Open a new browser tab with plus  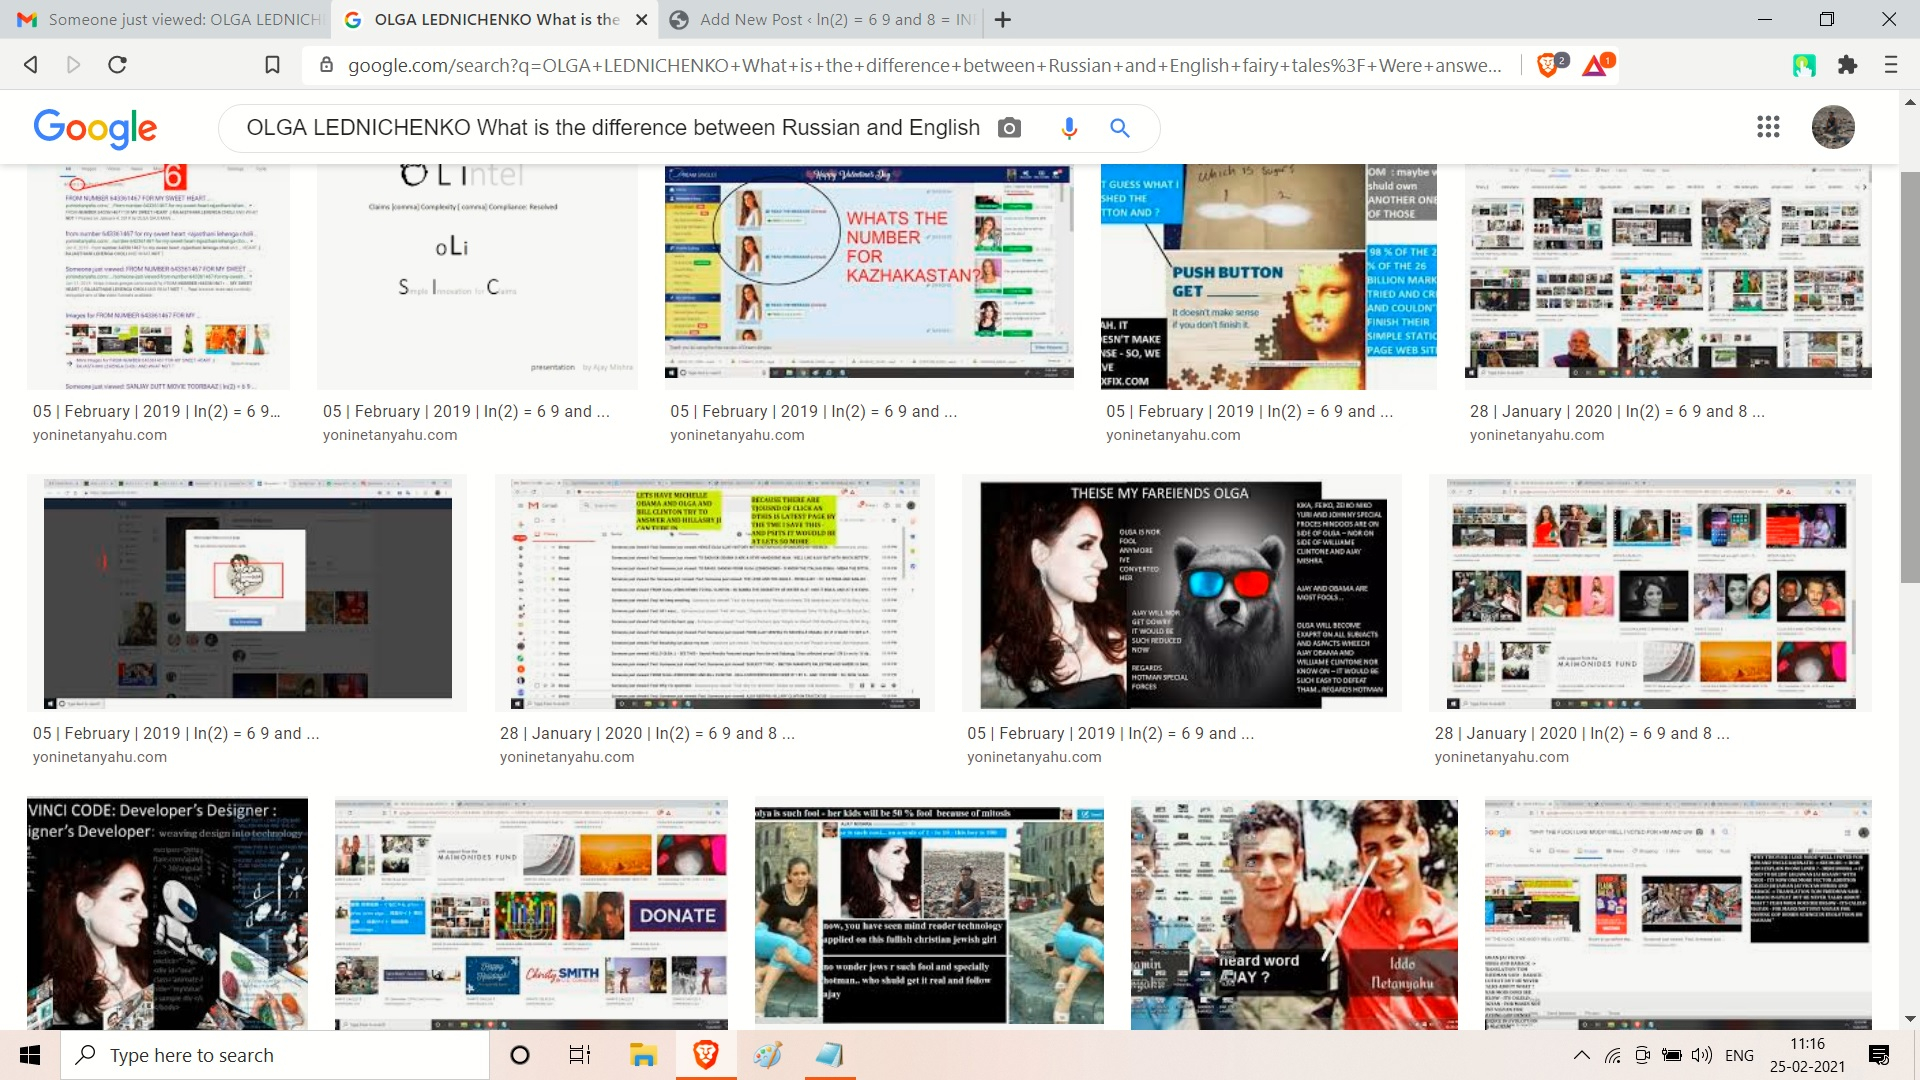tap(1003, 19)
